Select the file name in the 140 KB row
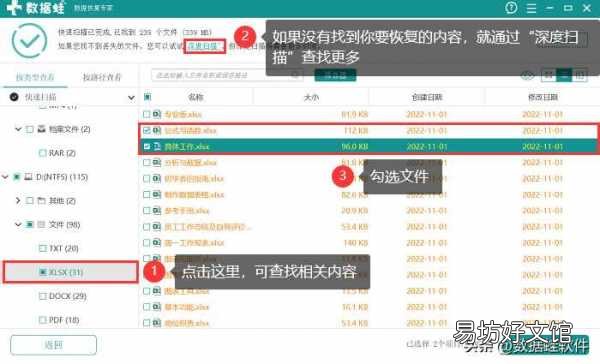This screenshot has height=364, width=600. [x=194, y=243]
